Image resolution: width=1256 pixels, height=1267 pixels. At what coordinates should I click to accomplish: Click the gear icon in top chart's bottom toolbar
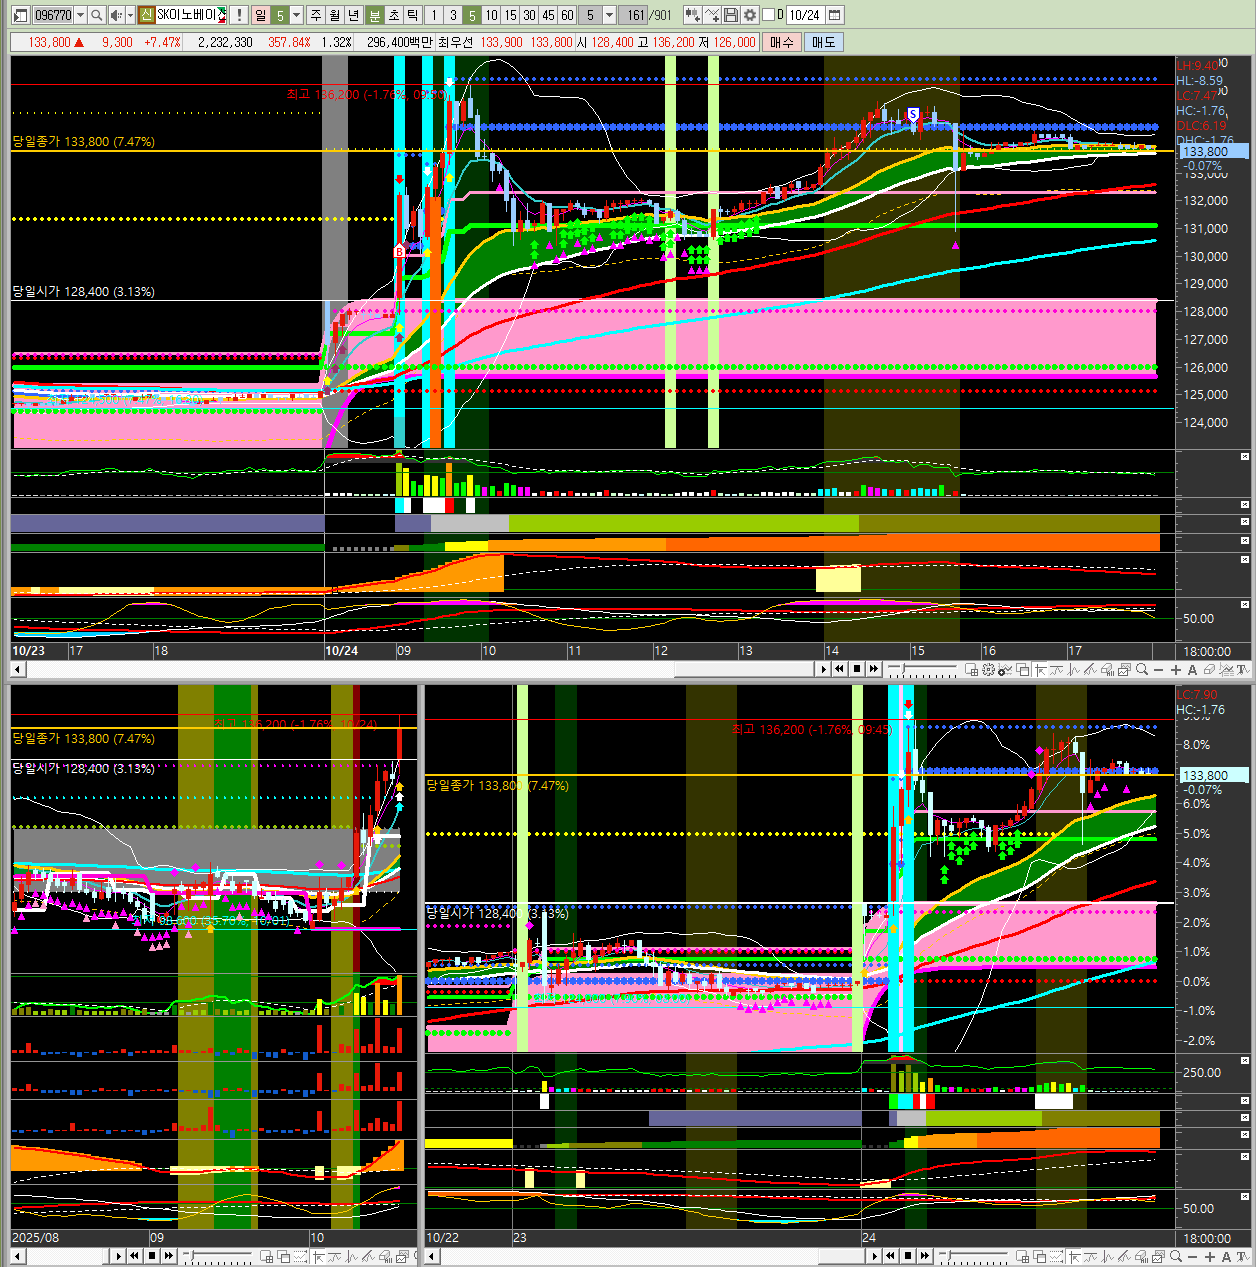(988, 669)
